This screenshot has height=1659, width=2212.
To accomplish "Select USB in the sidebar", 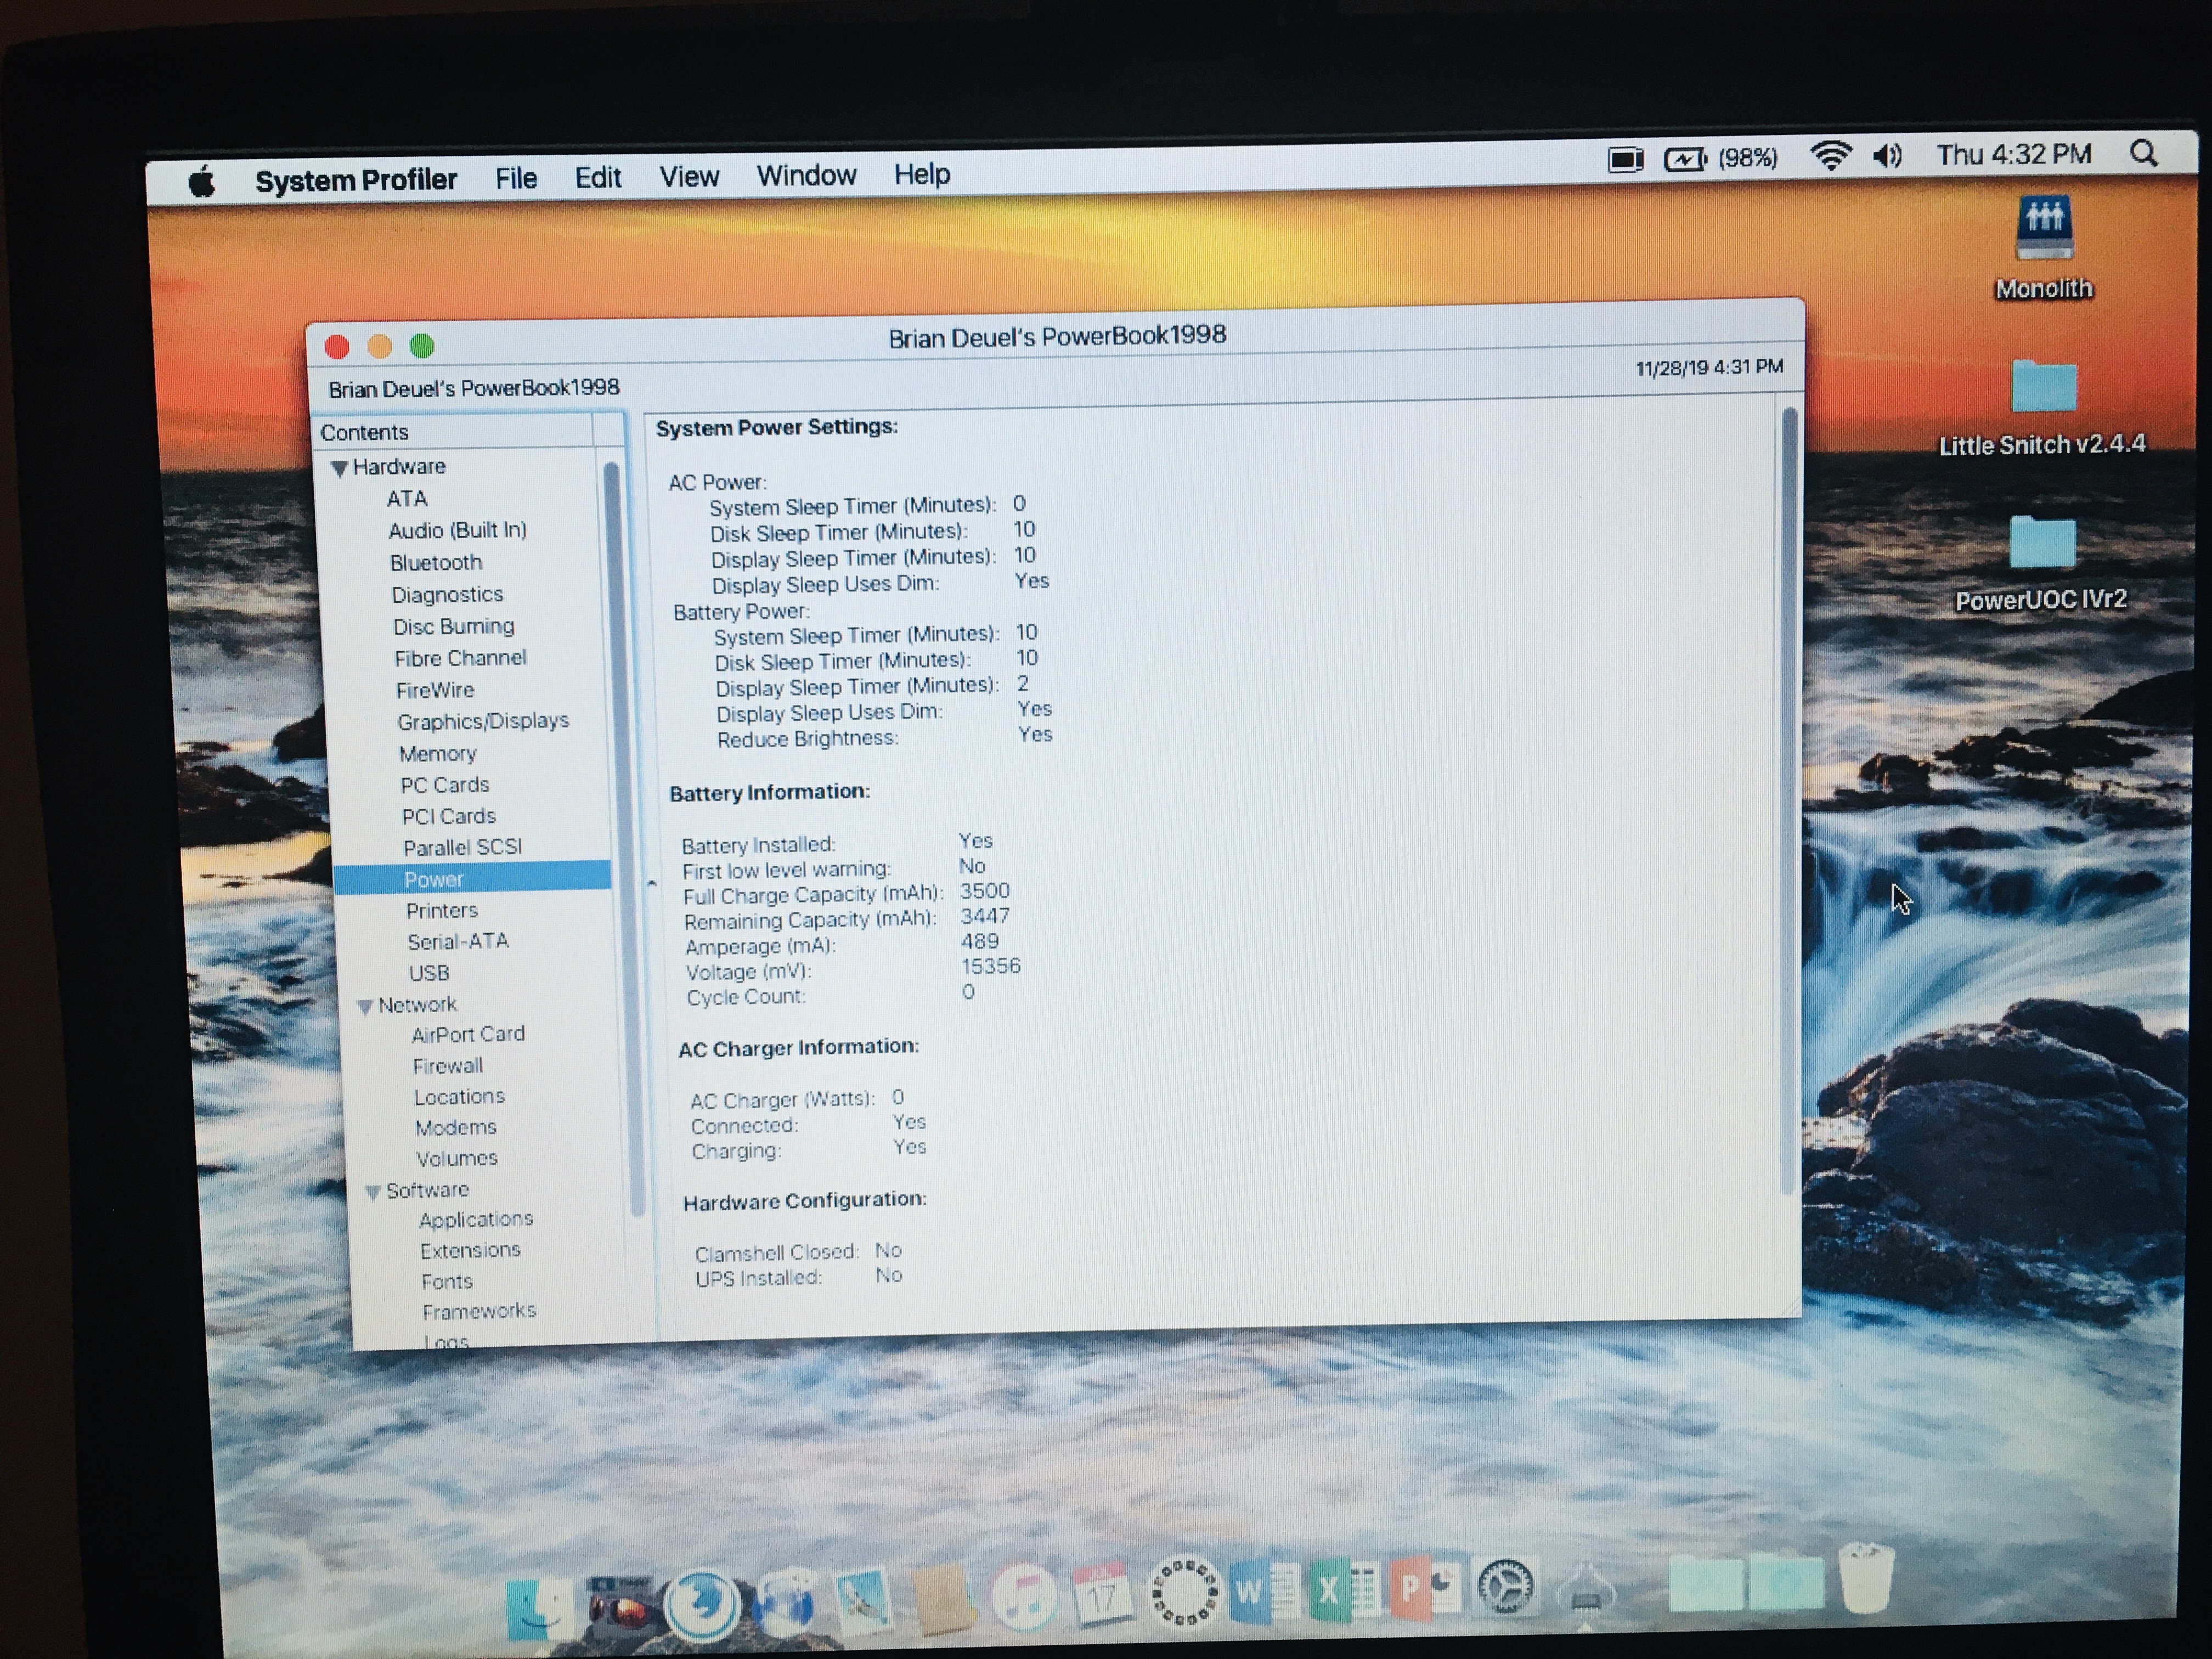I will click(429, 973).
